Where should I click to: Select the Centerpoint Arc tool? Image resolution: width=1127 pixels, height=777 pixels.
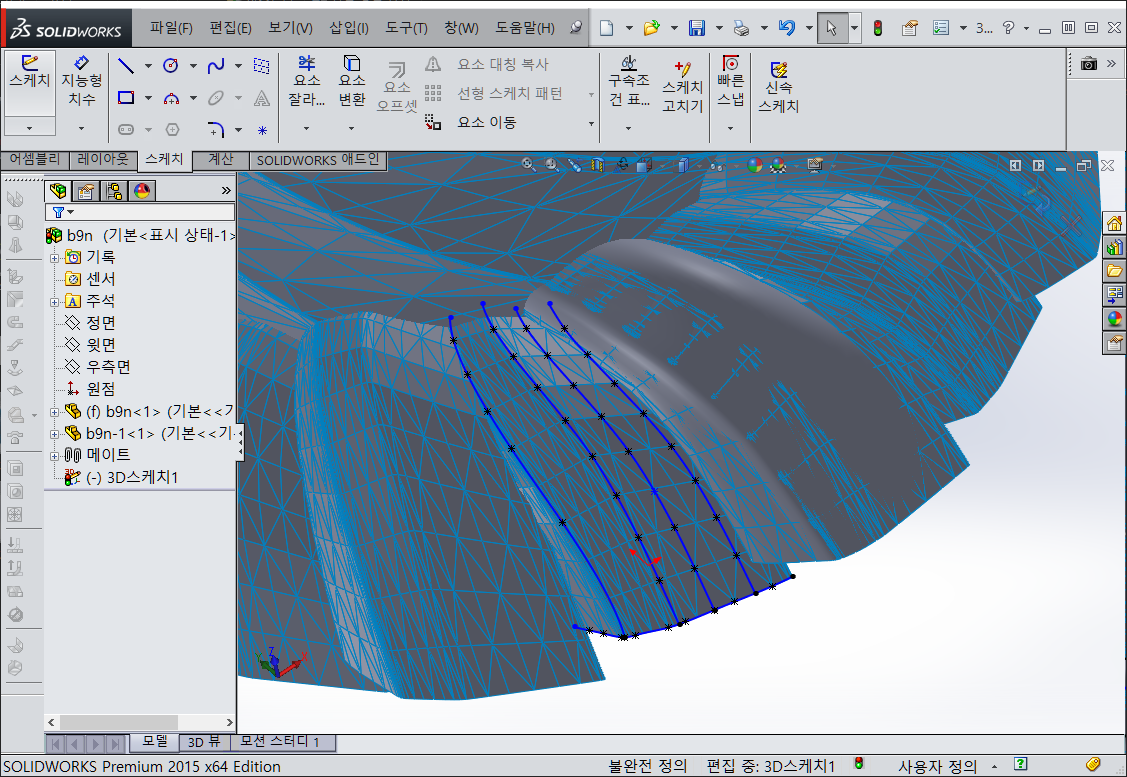[171, 98]
